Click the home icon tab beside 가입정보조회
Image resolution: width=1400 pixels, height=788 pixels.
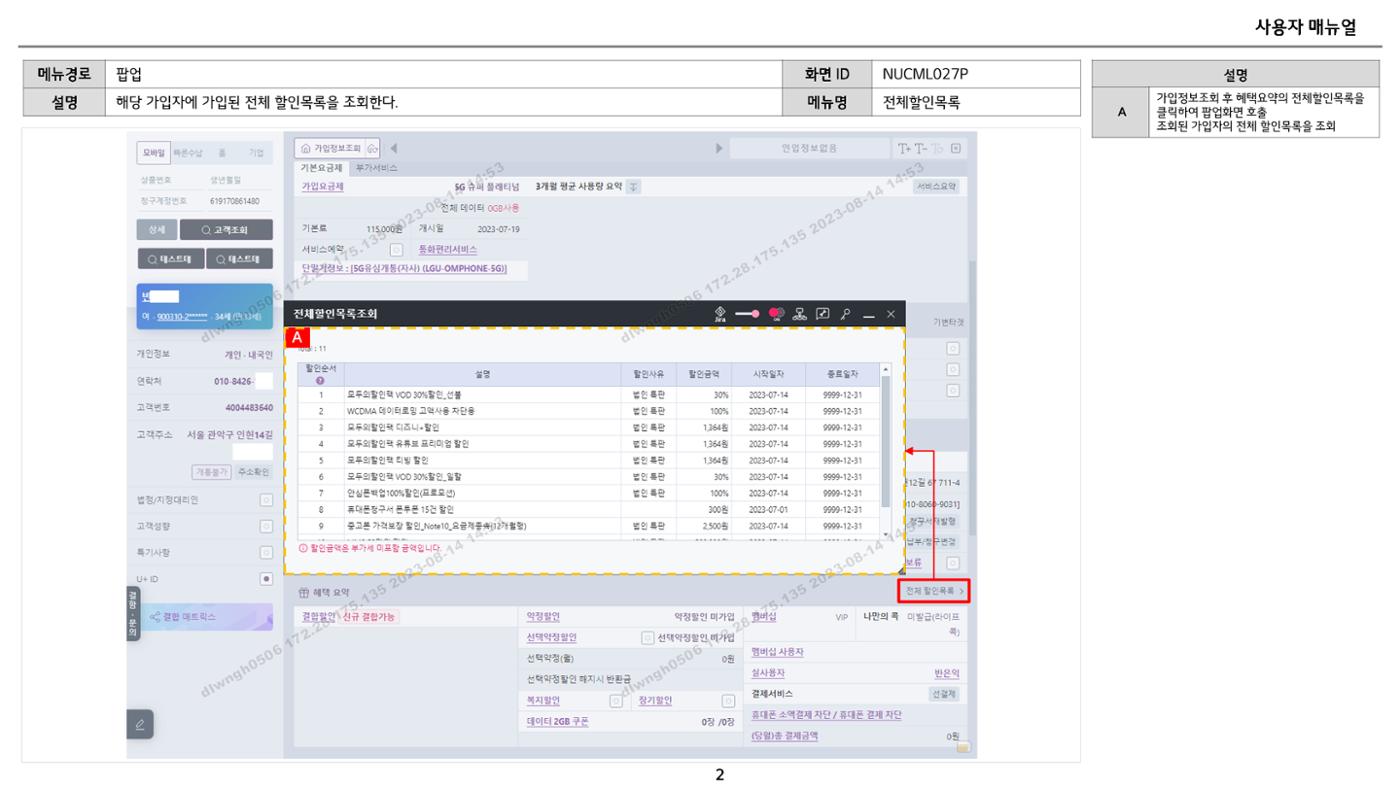click(x=373, y=148)
